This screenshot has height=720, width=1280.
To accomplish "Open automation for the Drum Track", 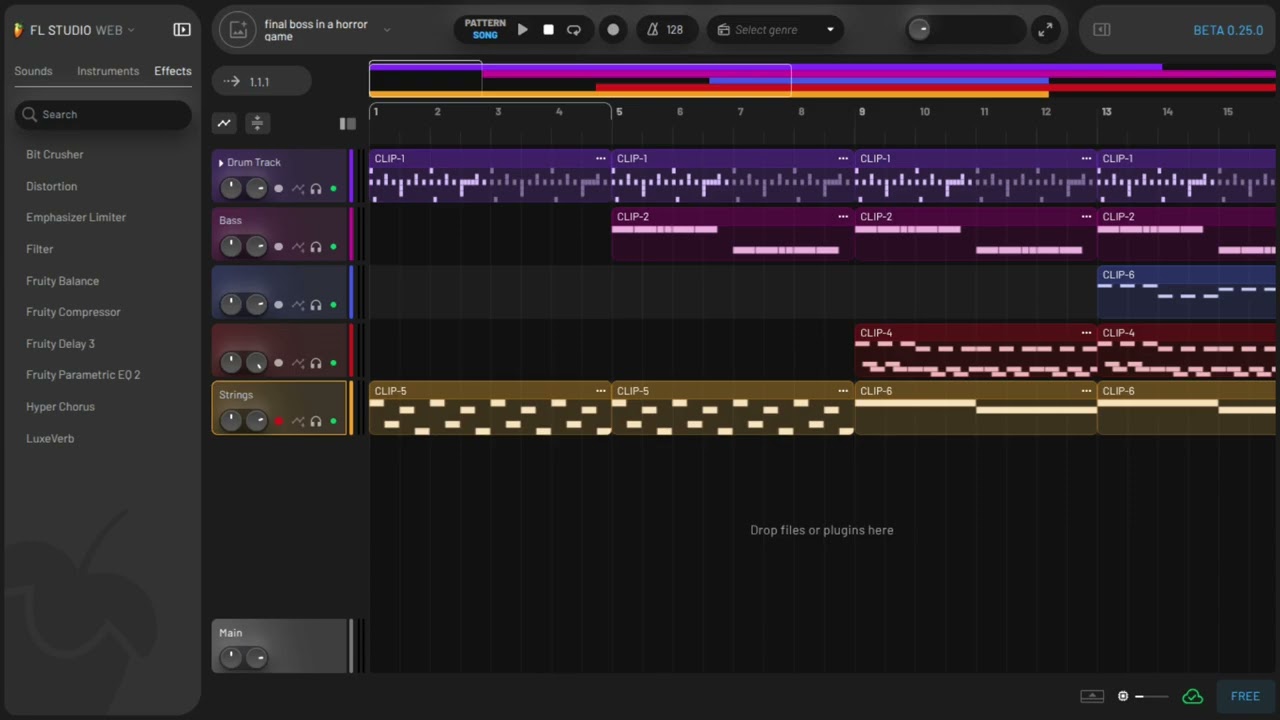I will 298,189.
